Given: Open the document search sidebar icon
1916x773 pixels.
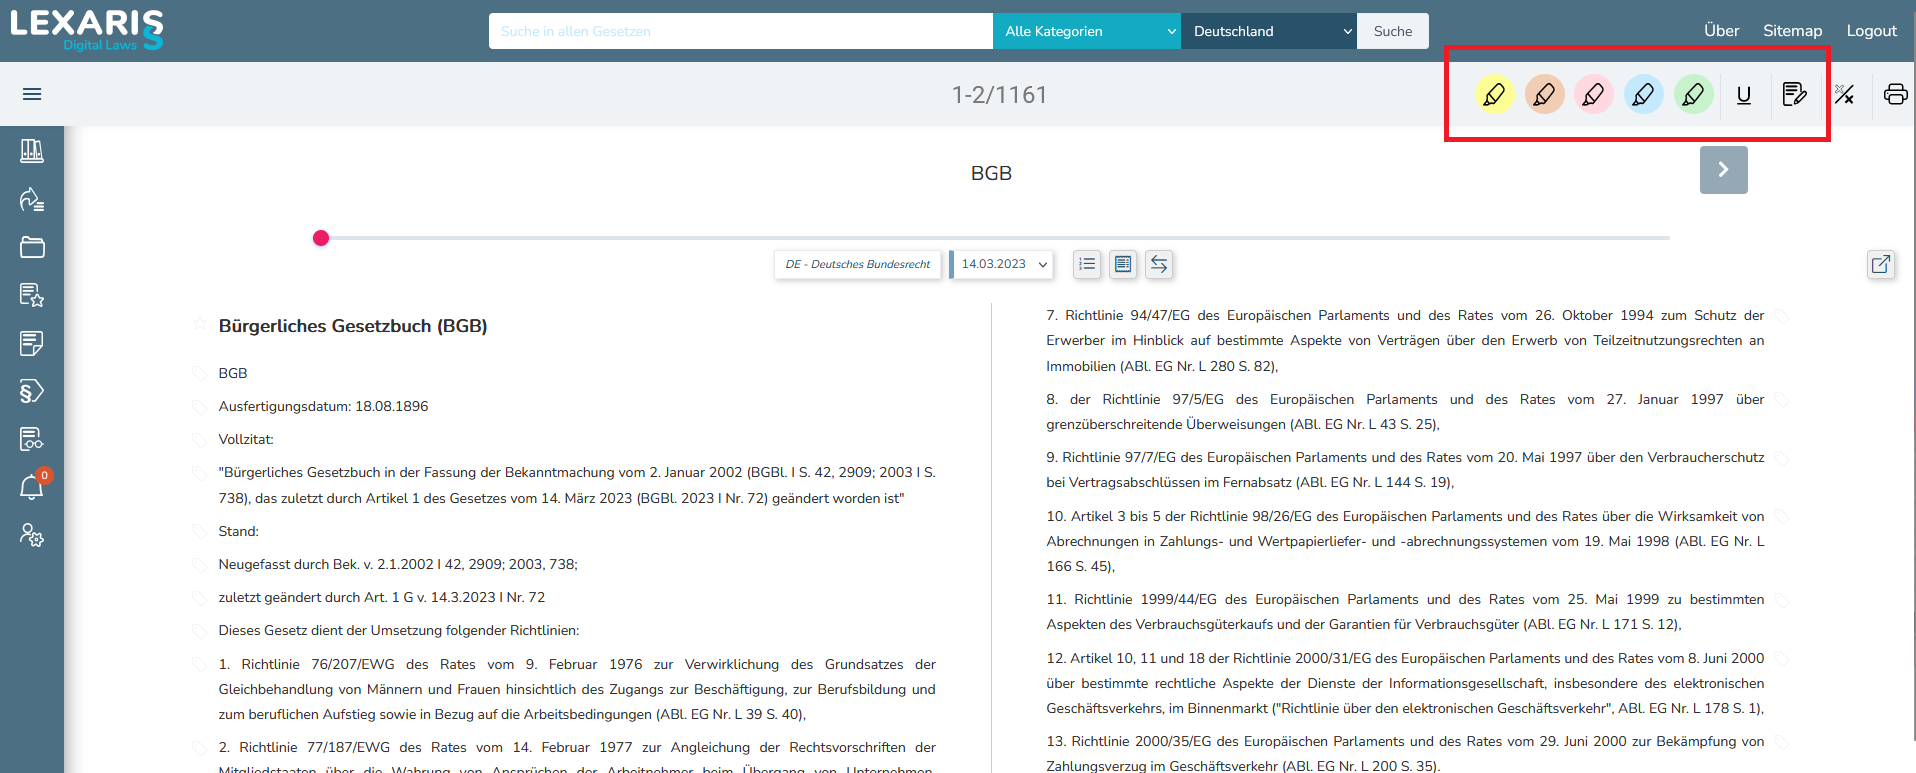Looking at the screenshot, I should click(x=32, y=439).
